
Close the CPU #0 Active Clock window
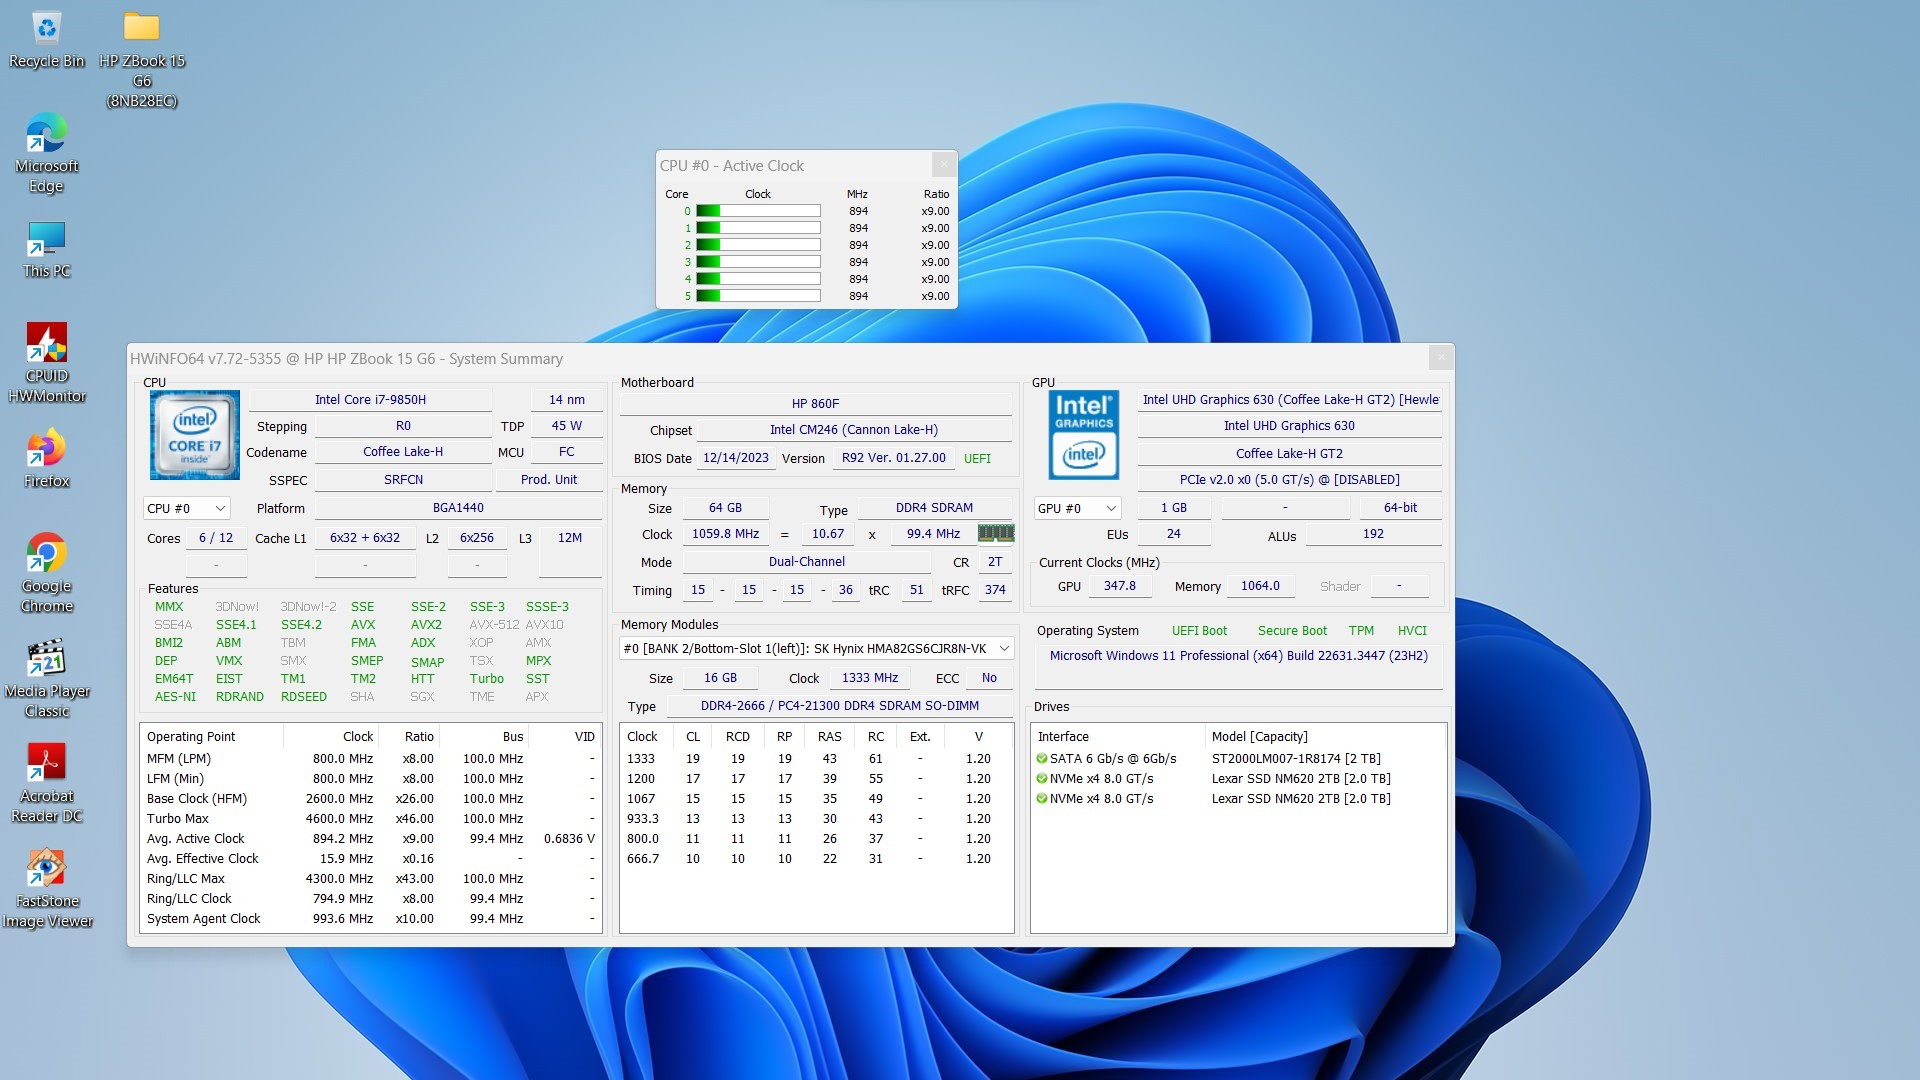click(943, 165)
